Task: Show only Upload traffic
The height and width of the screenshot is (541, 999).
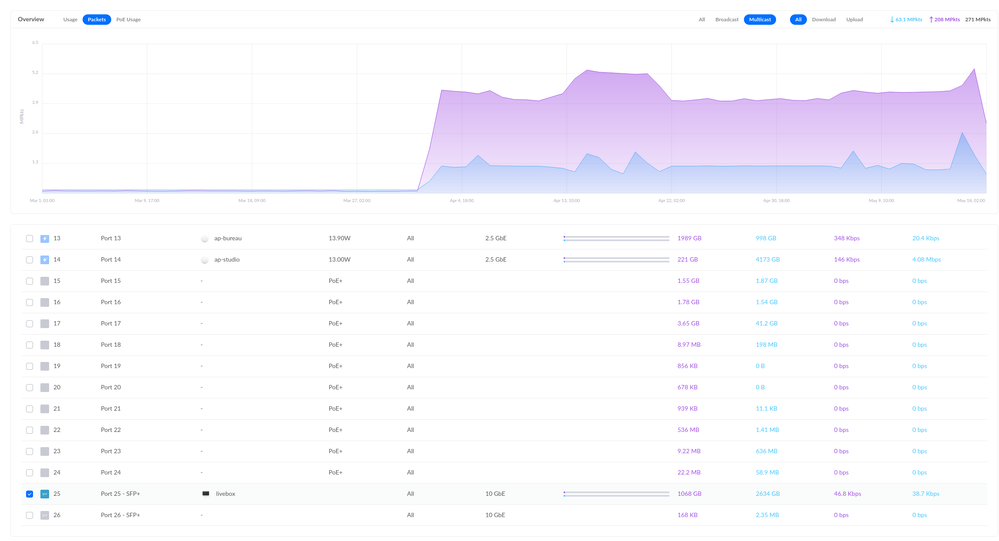Action: [854, 20]
